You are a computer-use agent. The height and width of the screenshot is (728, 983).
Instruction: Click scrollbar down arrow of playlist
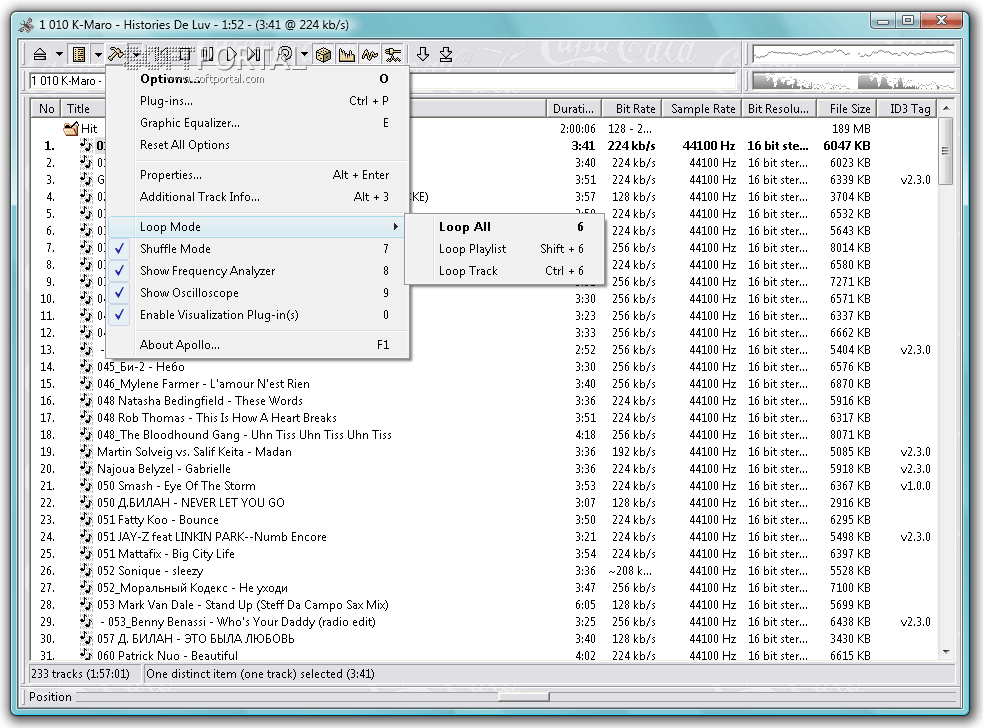point(945,652)
